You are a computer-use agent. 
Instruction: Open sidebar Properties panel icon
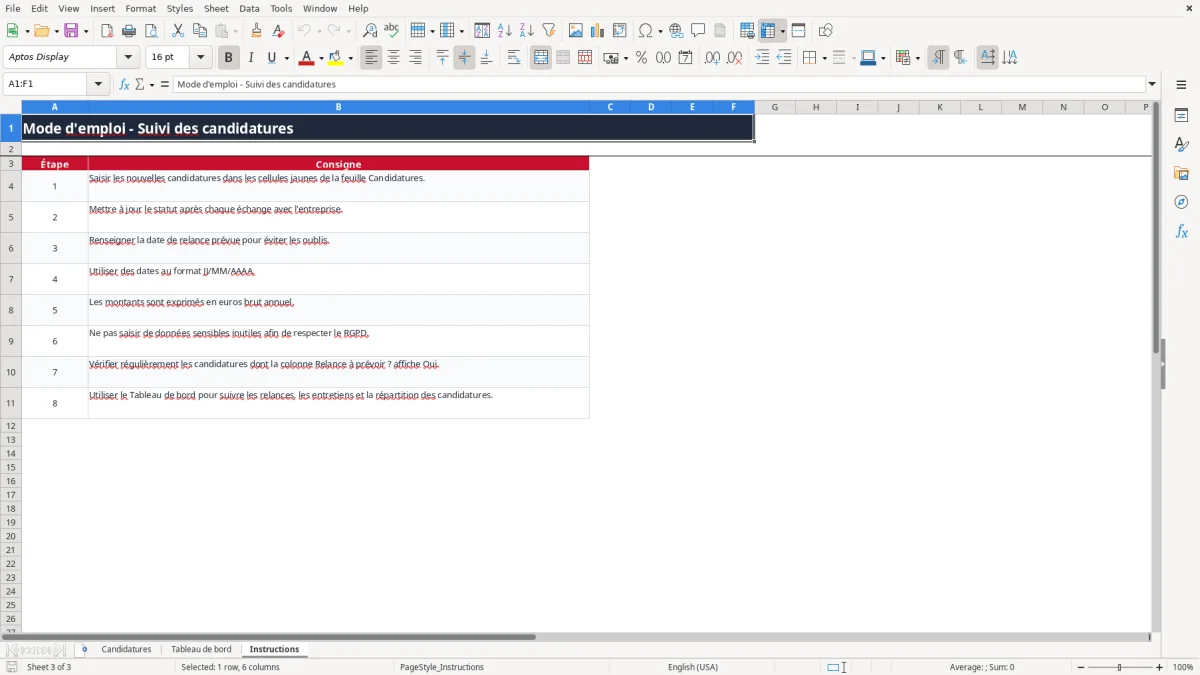pyautogui.click(x=1181, y=116)
